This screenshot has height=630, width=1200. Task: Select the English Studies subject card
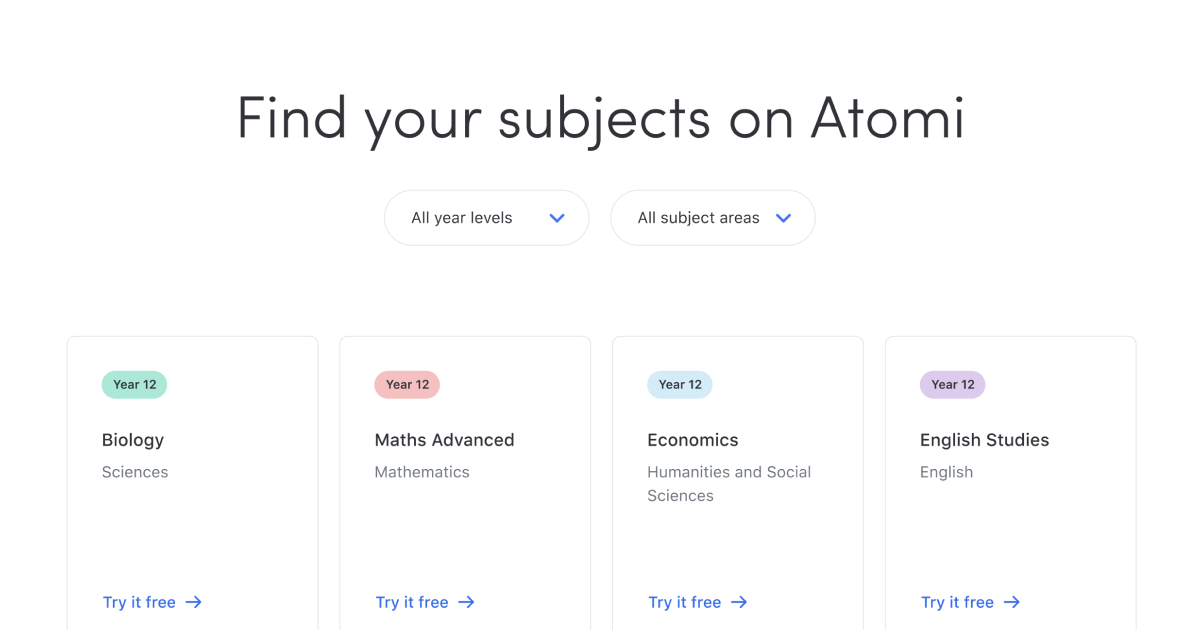pos(1010,480)
